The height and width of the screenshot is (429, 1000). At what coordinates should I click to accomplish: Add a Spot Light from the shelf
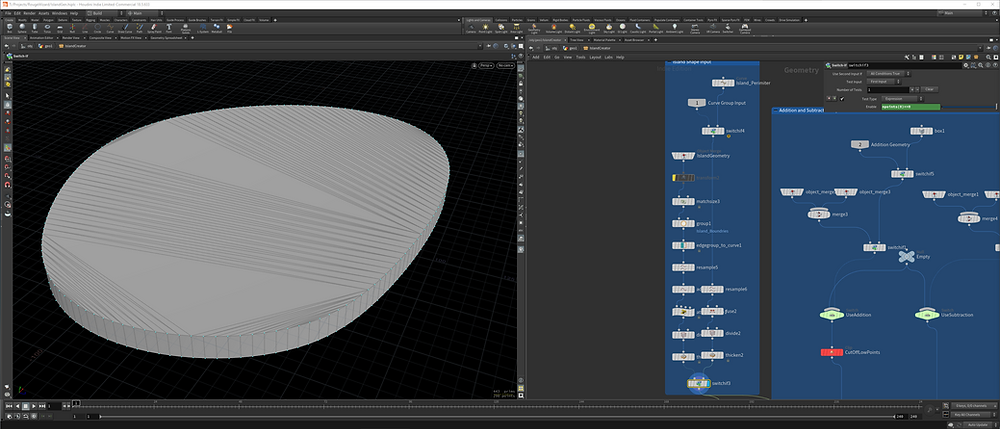click(x=501, y=28)
